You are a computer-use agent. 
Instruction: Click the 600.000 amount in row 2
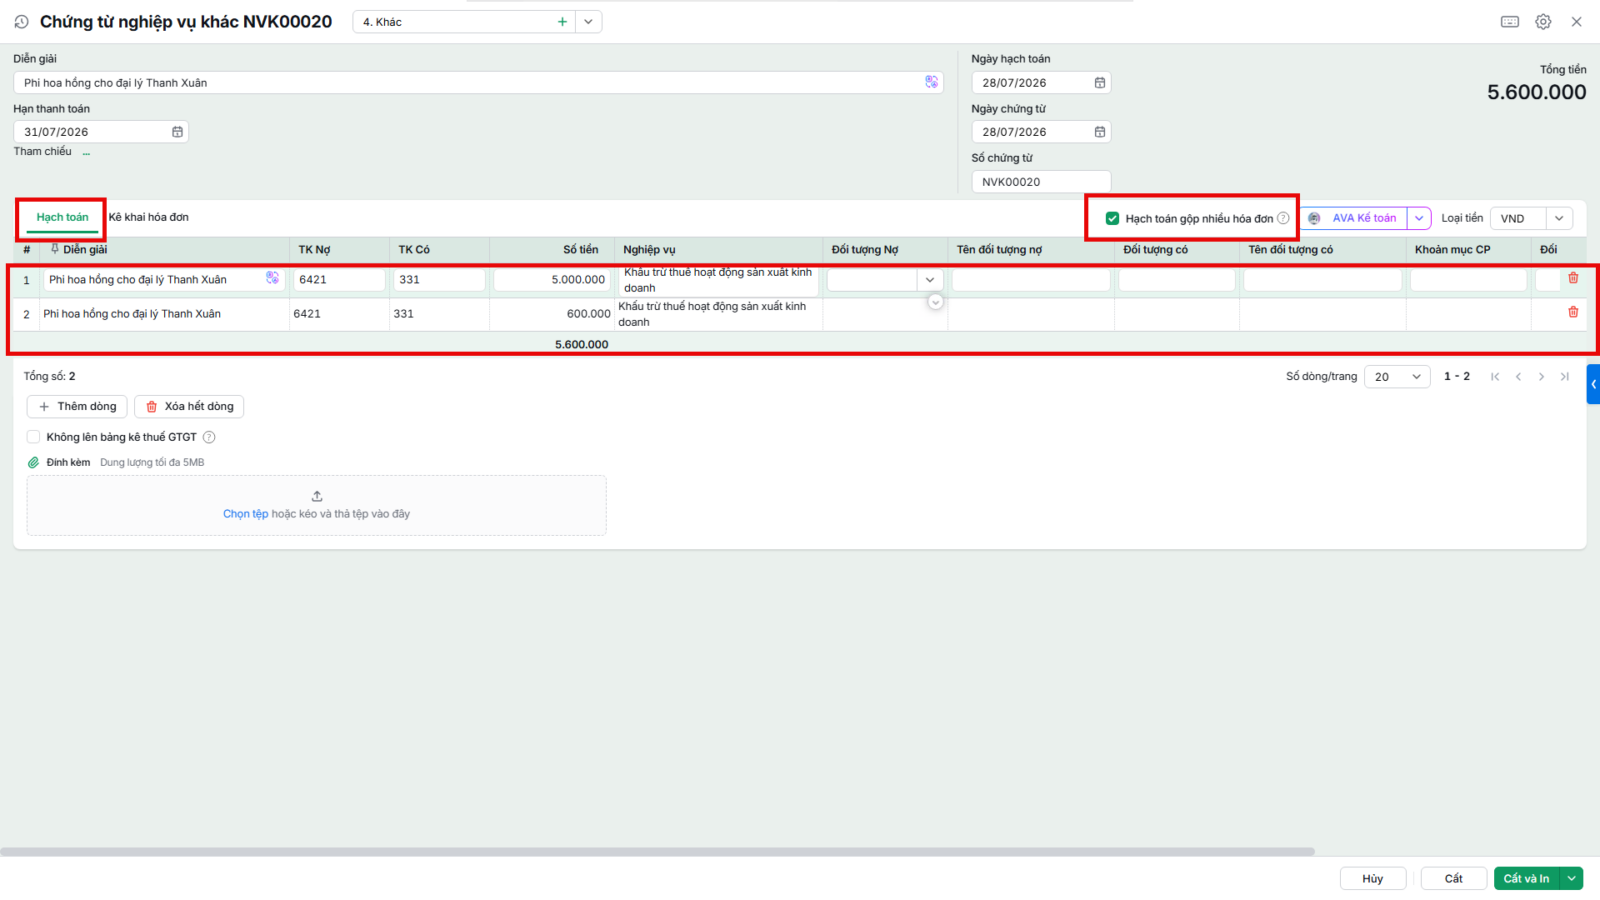click(588, 314)
